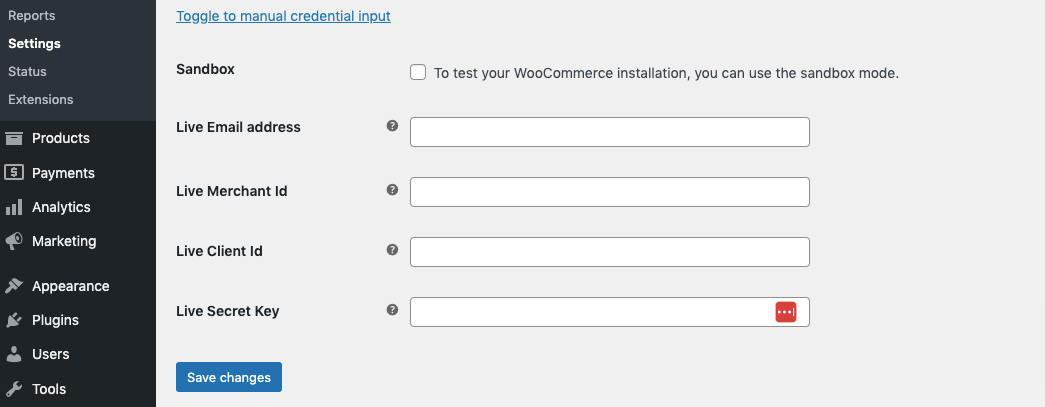Viewport: 1045px width, 407px height.
Task: Open the Reports submenu item
Action: [x=31, y=15]
